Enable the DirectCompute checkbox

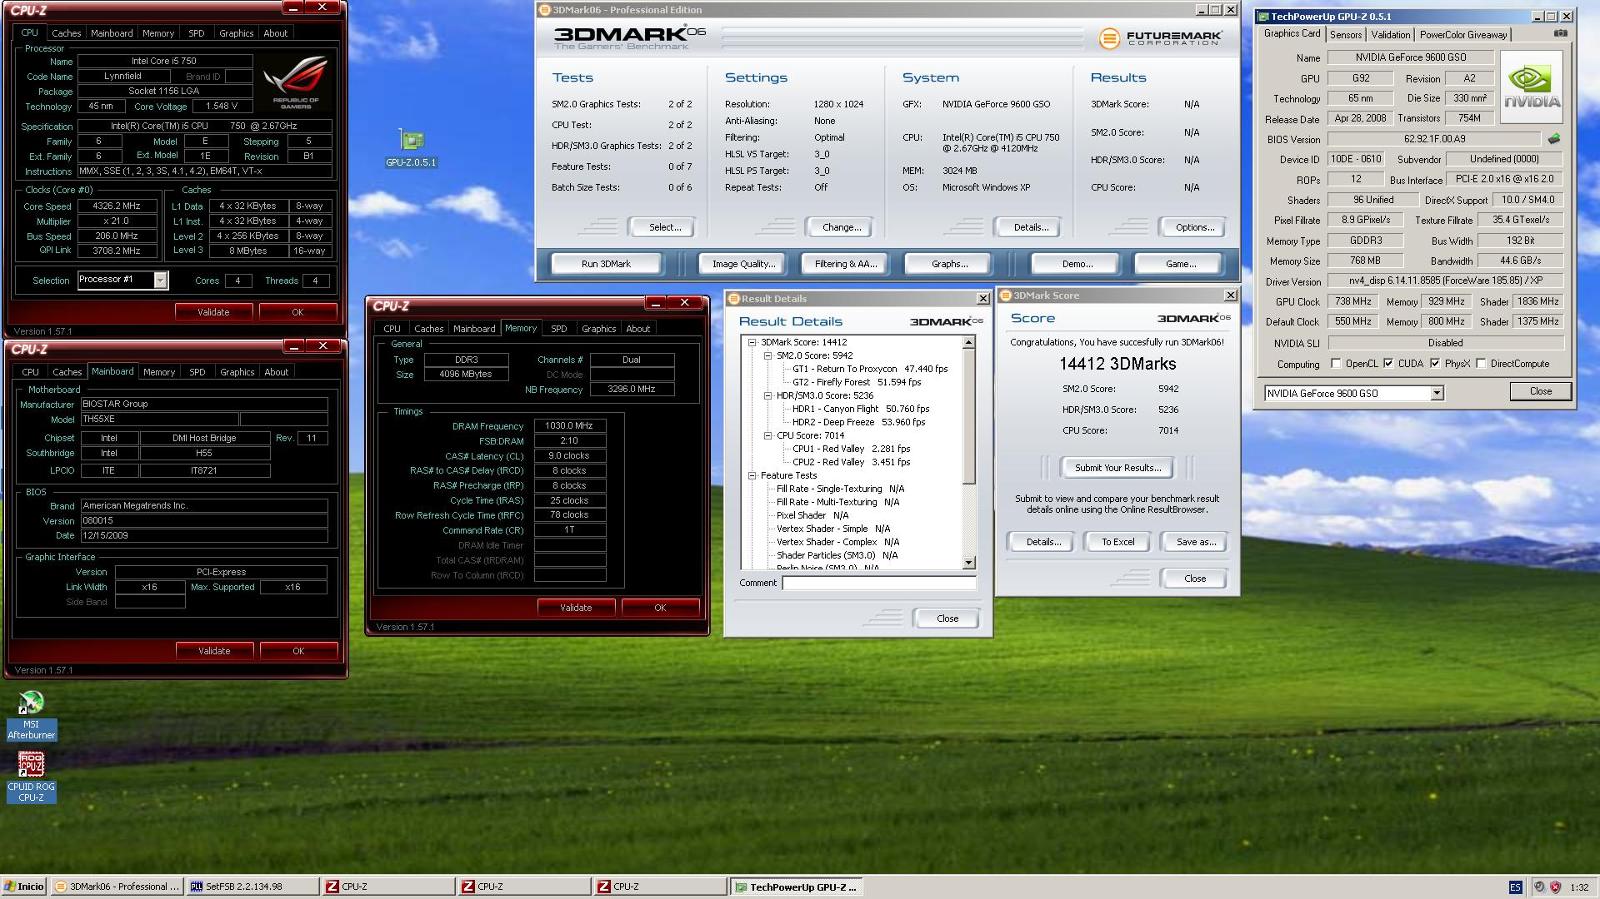[x=1481, y=364]
